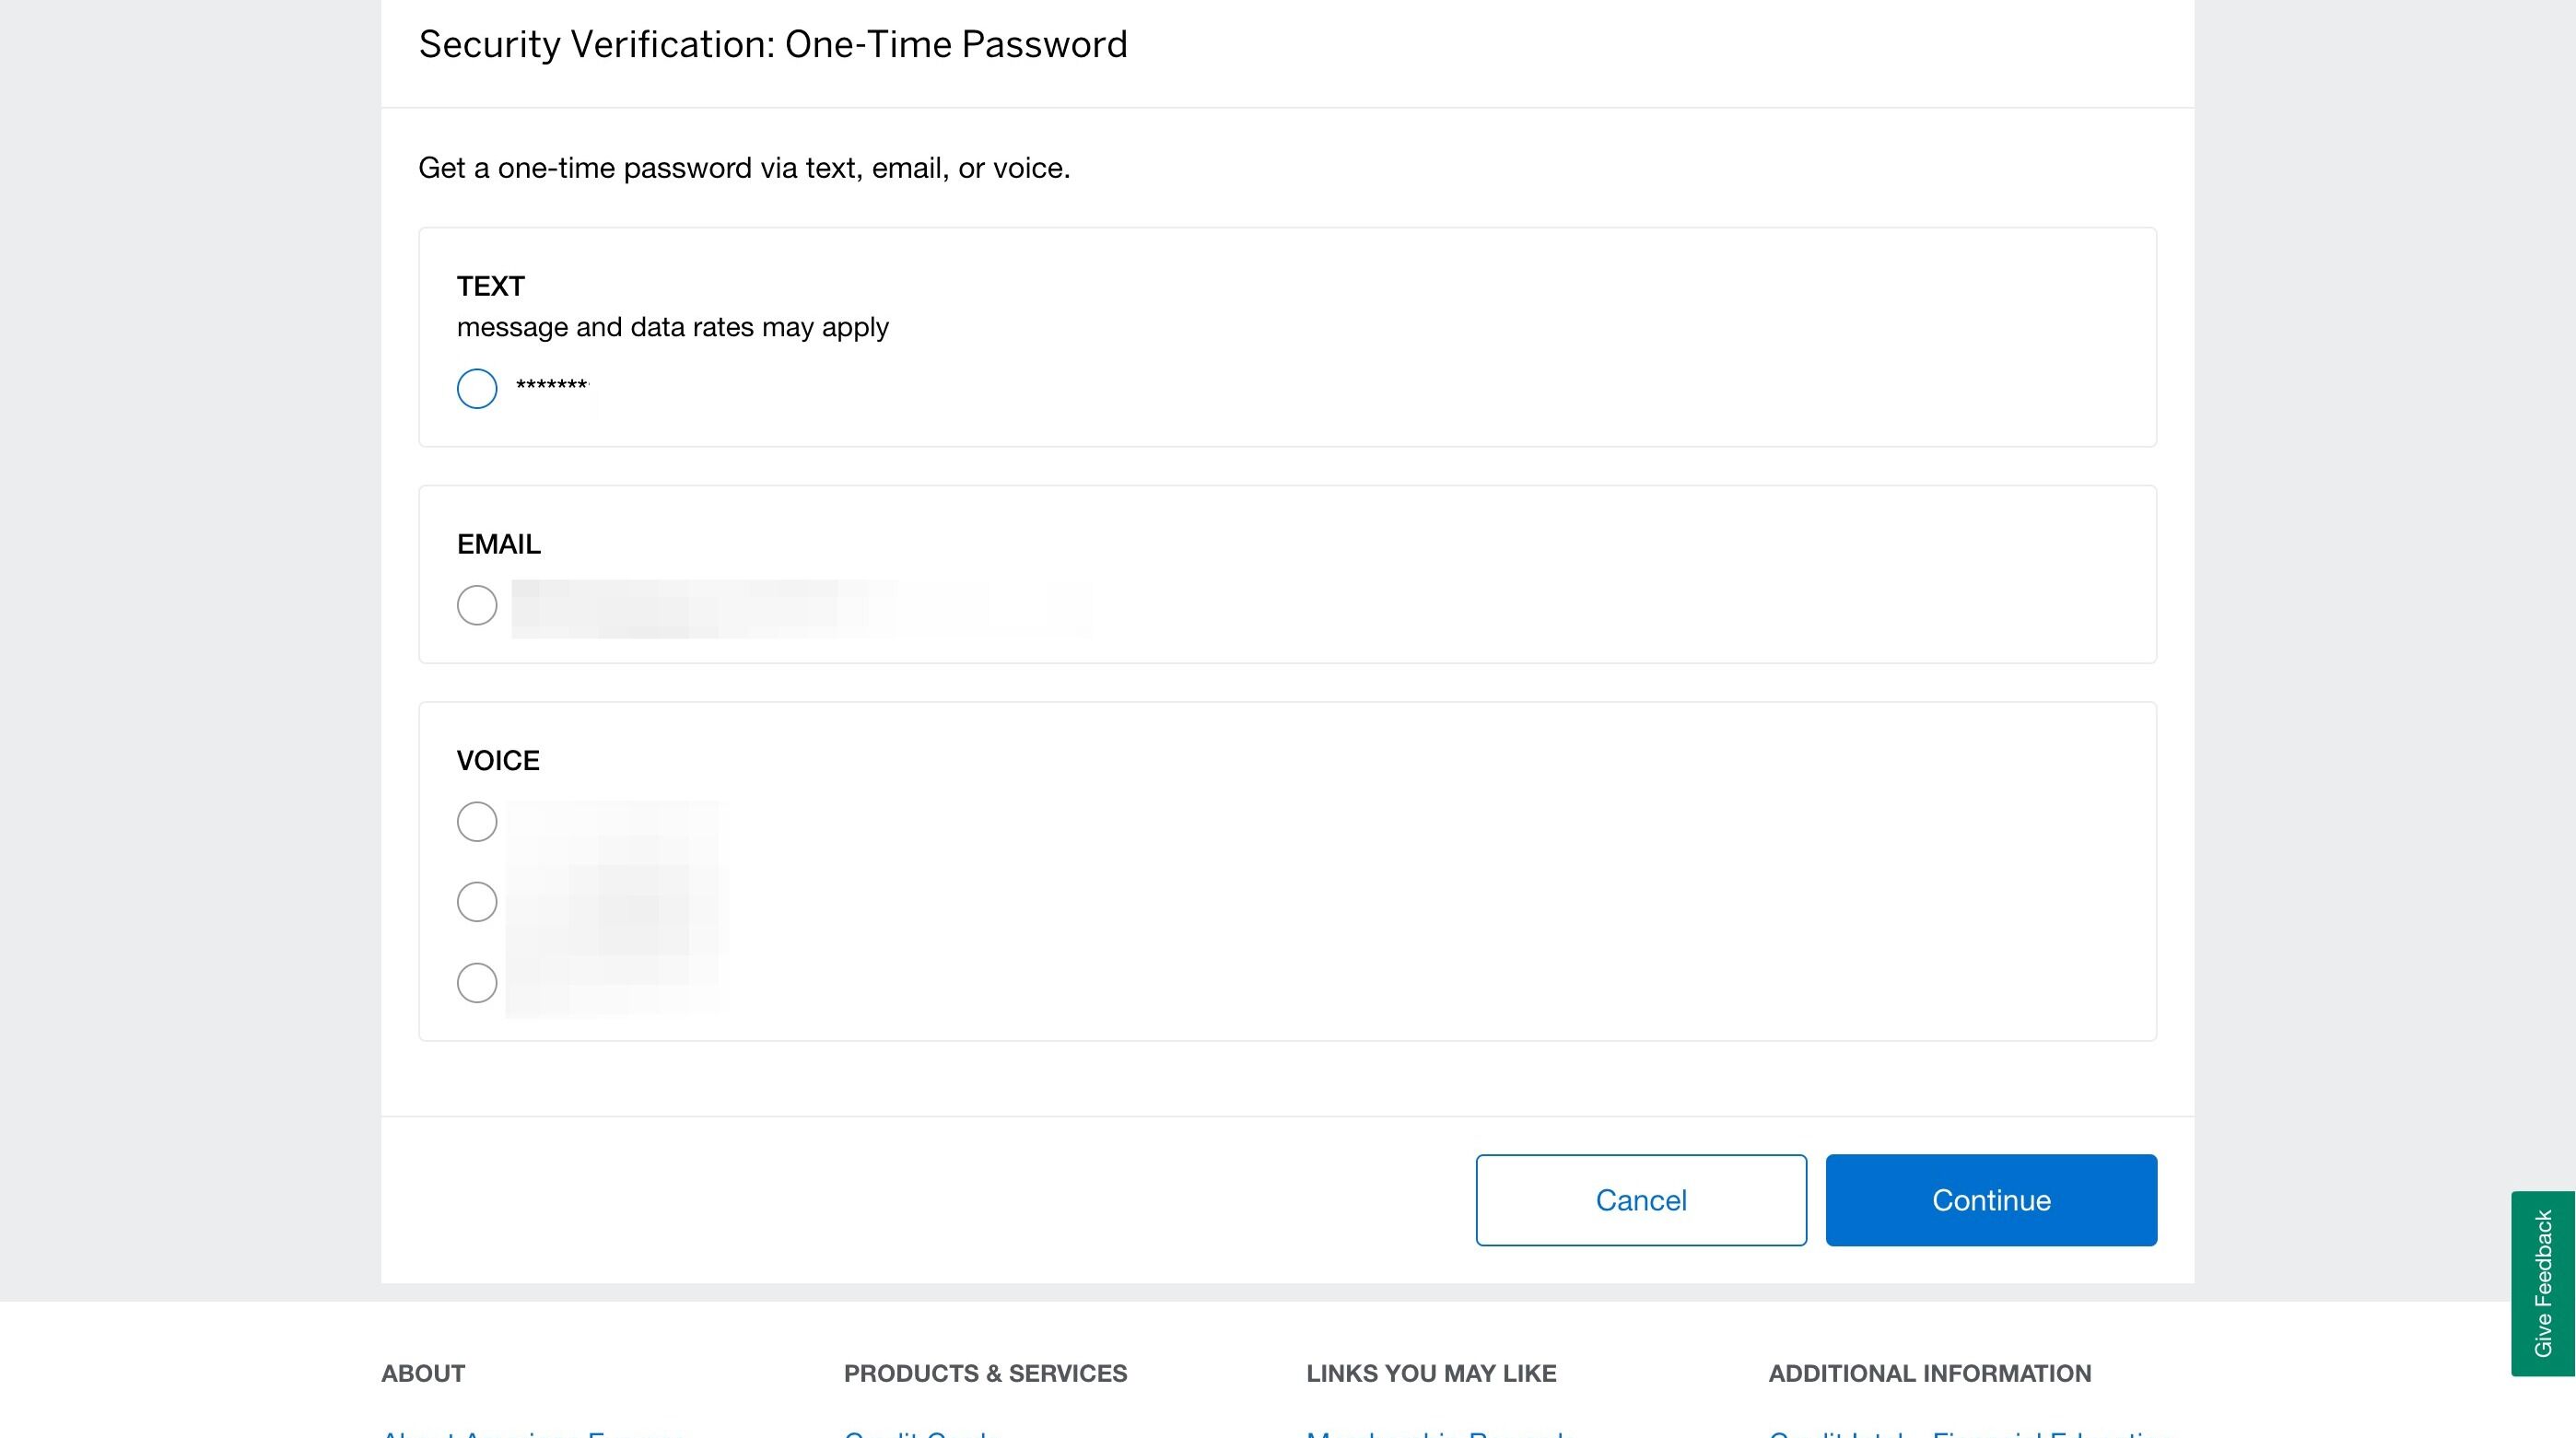The width and height of the screenshot is (2576, 1438).
Task: Open About American Express footer link
Action: [x=534, y=1432]
